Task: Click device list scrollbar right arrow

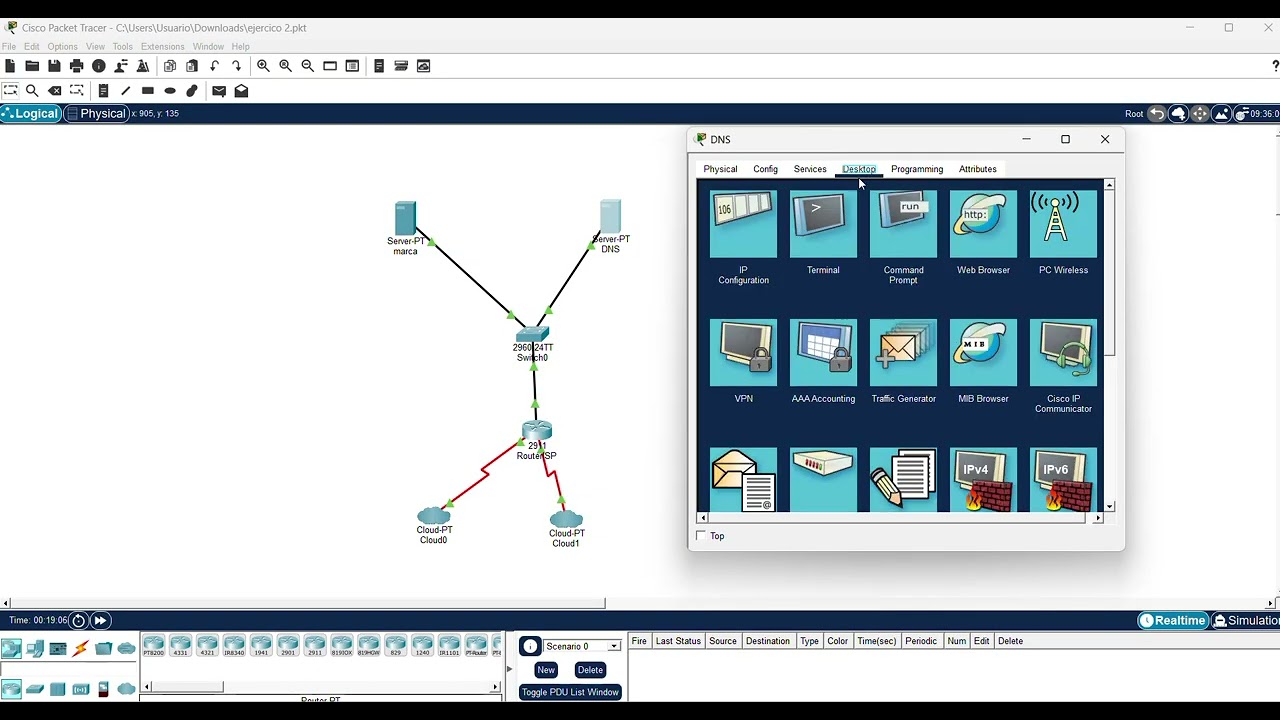Action: (495, 687)
